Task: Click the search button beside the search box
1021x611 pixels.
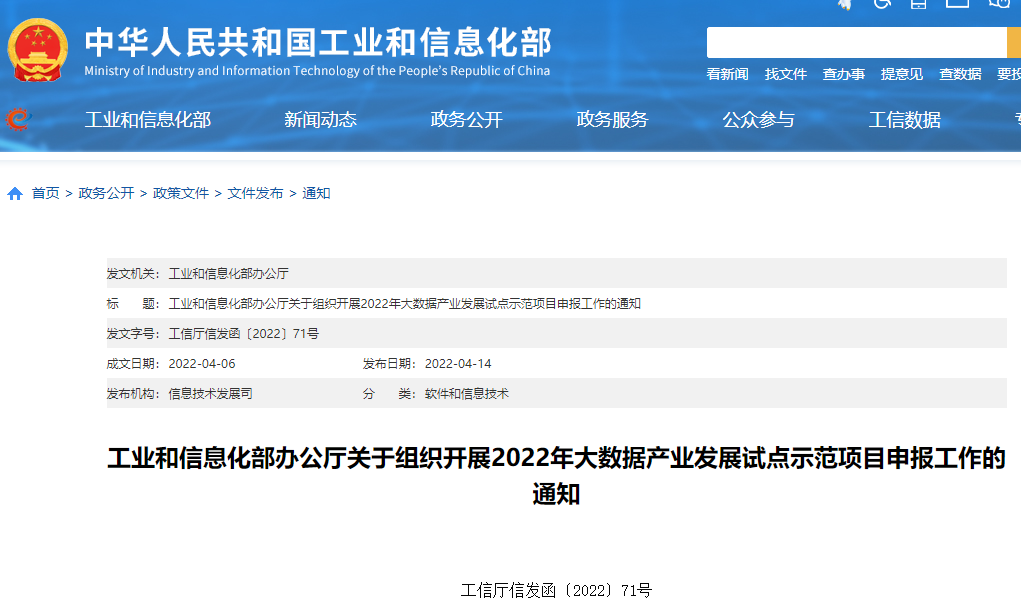Action: point(1016,41)
